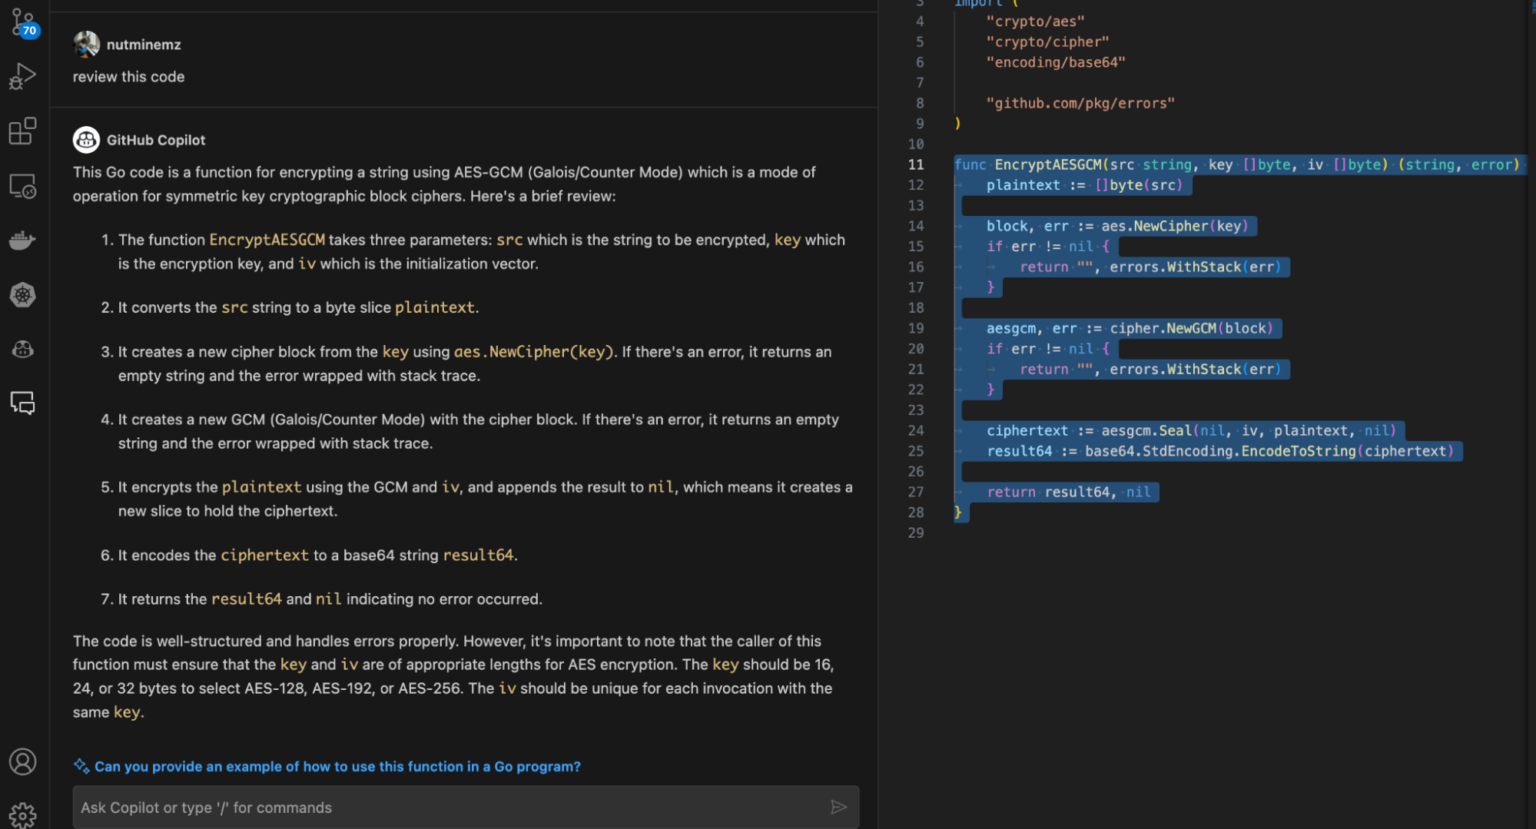Click the "github.com/pkg/errors" import line

(1080, 103)
